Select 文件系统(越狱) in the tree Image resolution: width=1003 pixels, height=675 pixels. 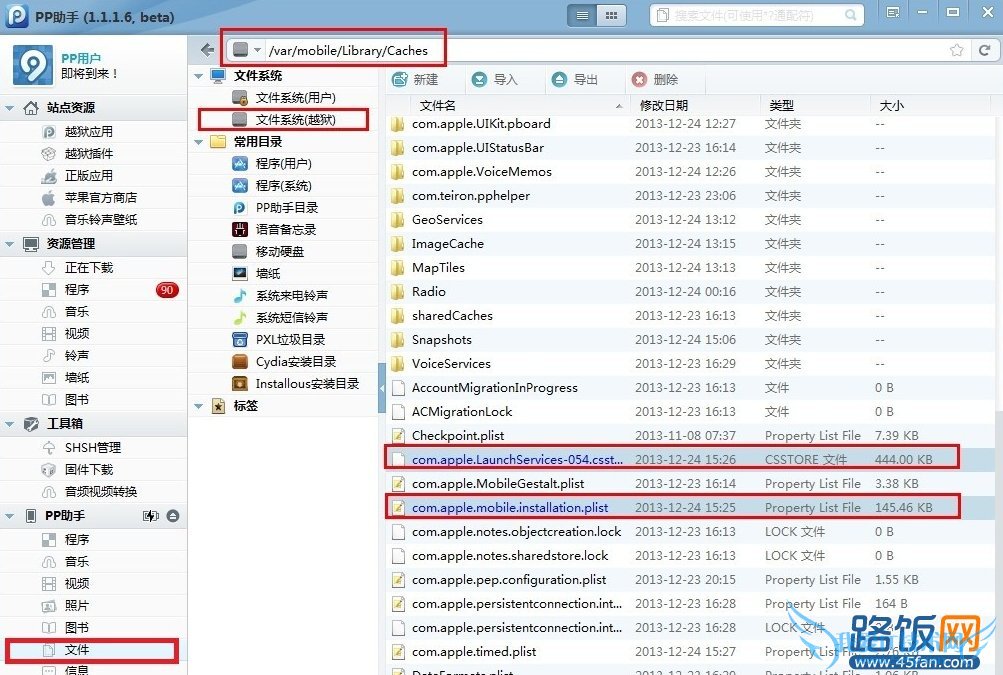pyautogui.click(x=284, y=120)
